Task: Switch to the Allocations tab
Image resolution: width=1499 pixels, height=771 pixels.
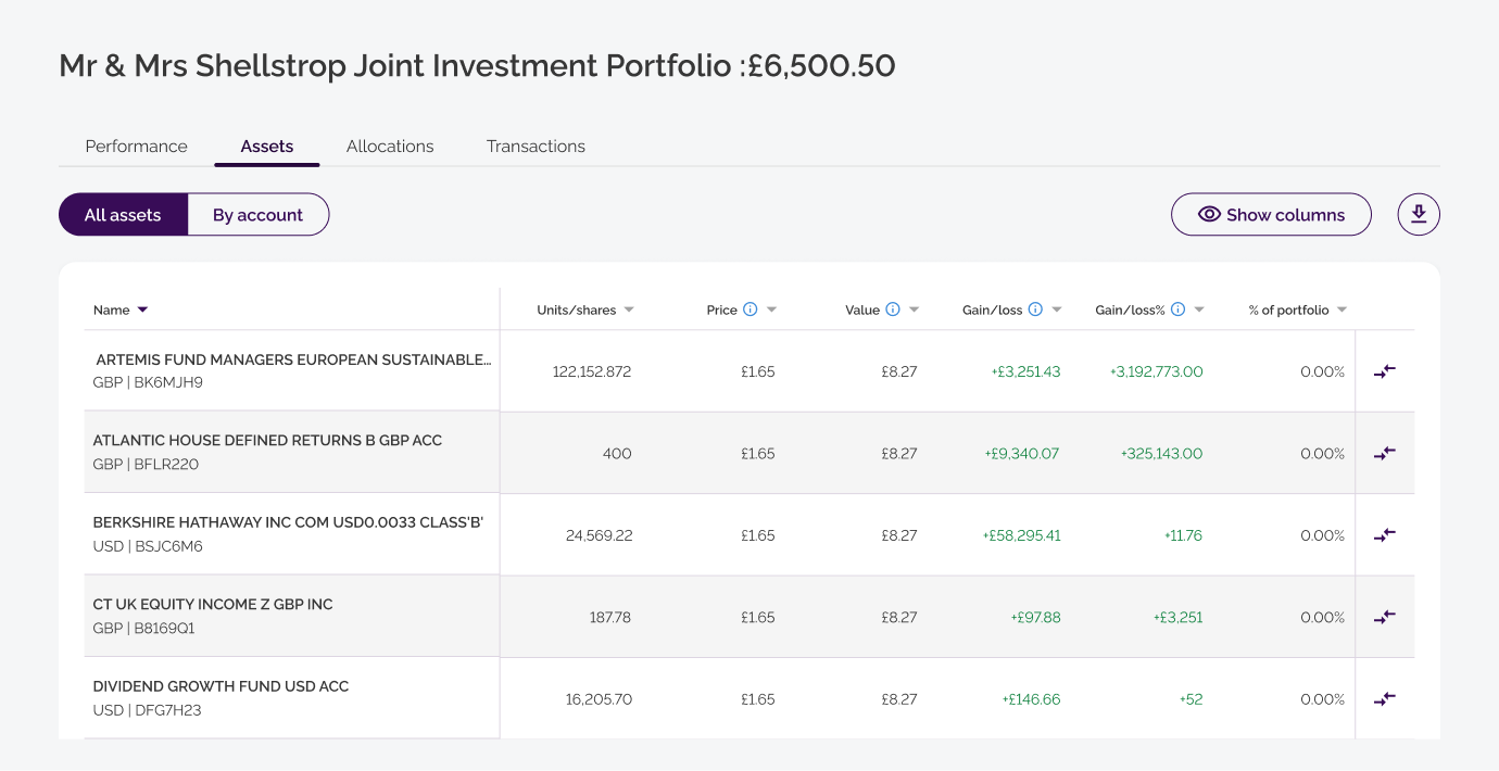Action: tap(390, 146)
